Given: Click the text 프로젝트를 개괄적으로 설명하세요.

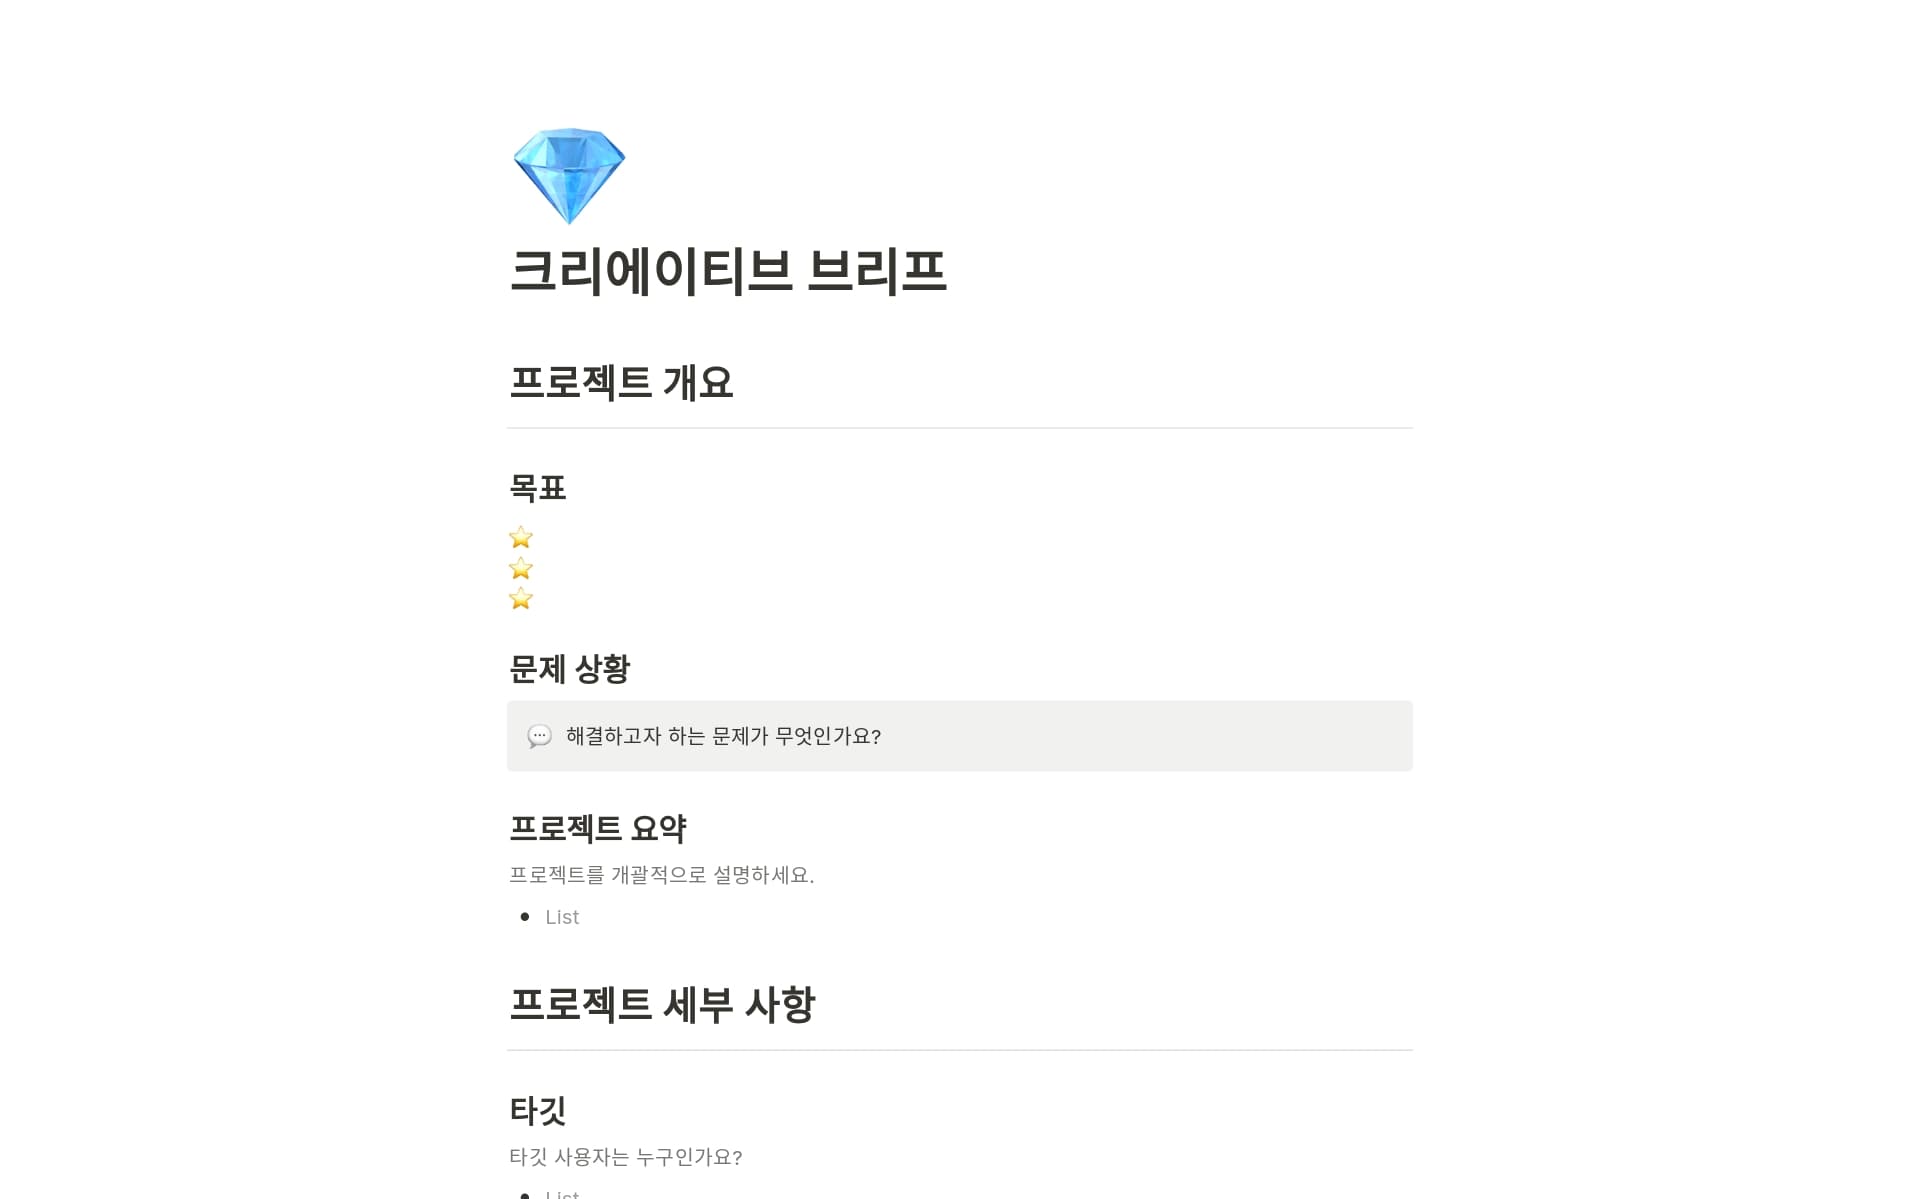Looking at the screenshot, I should click(661, 876).
